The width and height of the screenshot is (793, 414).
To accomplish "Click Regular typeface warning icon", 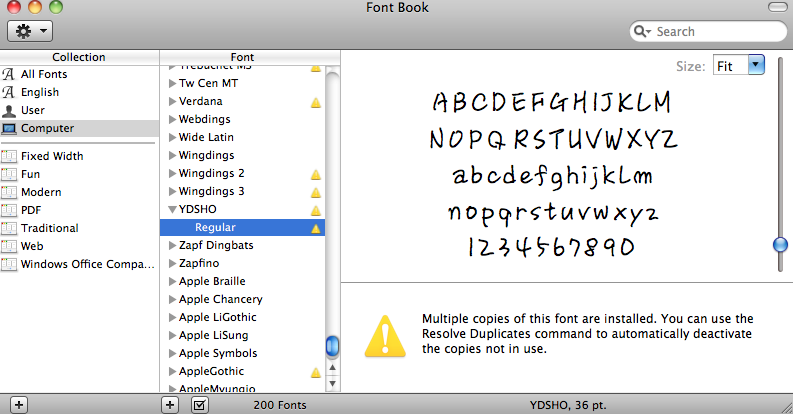I will [316, 228].
